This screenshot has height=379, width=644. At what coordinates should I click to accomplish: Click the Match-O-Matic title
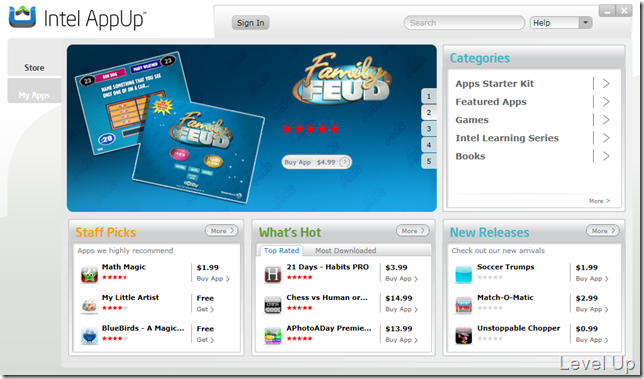point(505,297)
